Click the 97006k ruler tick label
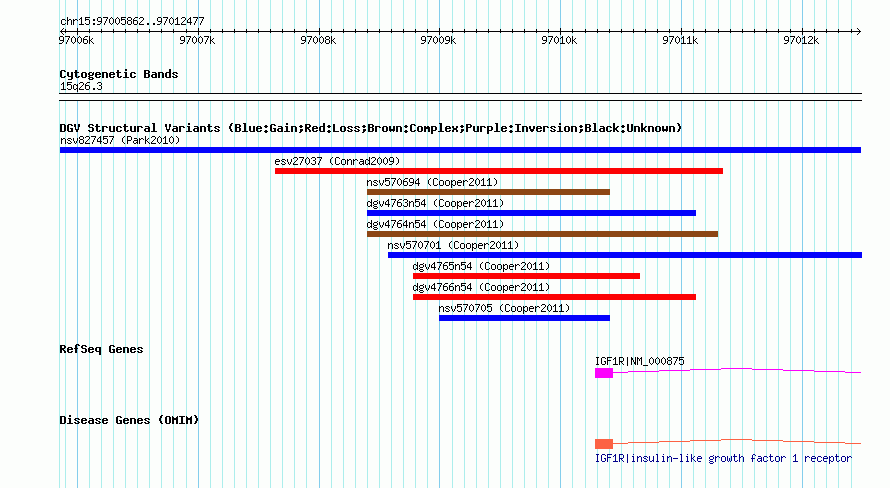The height and width of the screenshot is (488, 890). tap(77, 40)
